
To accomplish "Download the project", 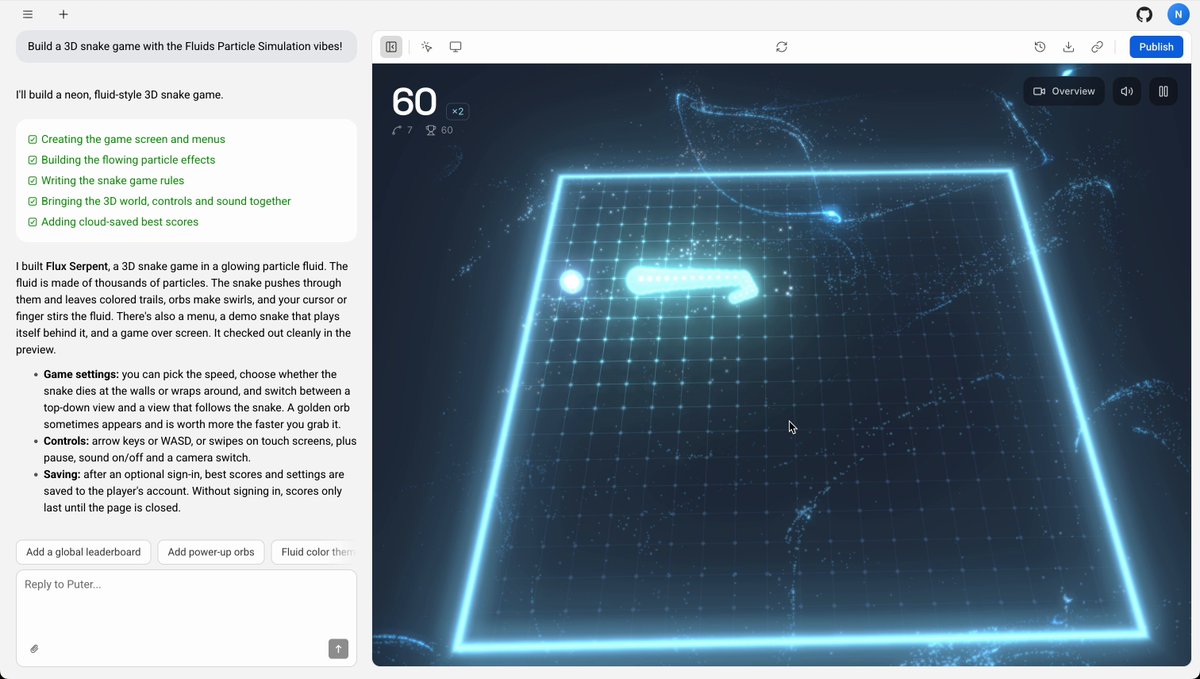I will click(1068, 47).
